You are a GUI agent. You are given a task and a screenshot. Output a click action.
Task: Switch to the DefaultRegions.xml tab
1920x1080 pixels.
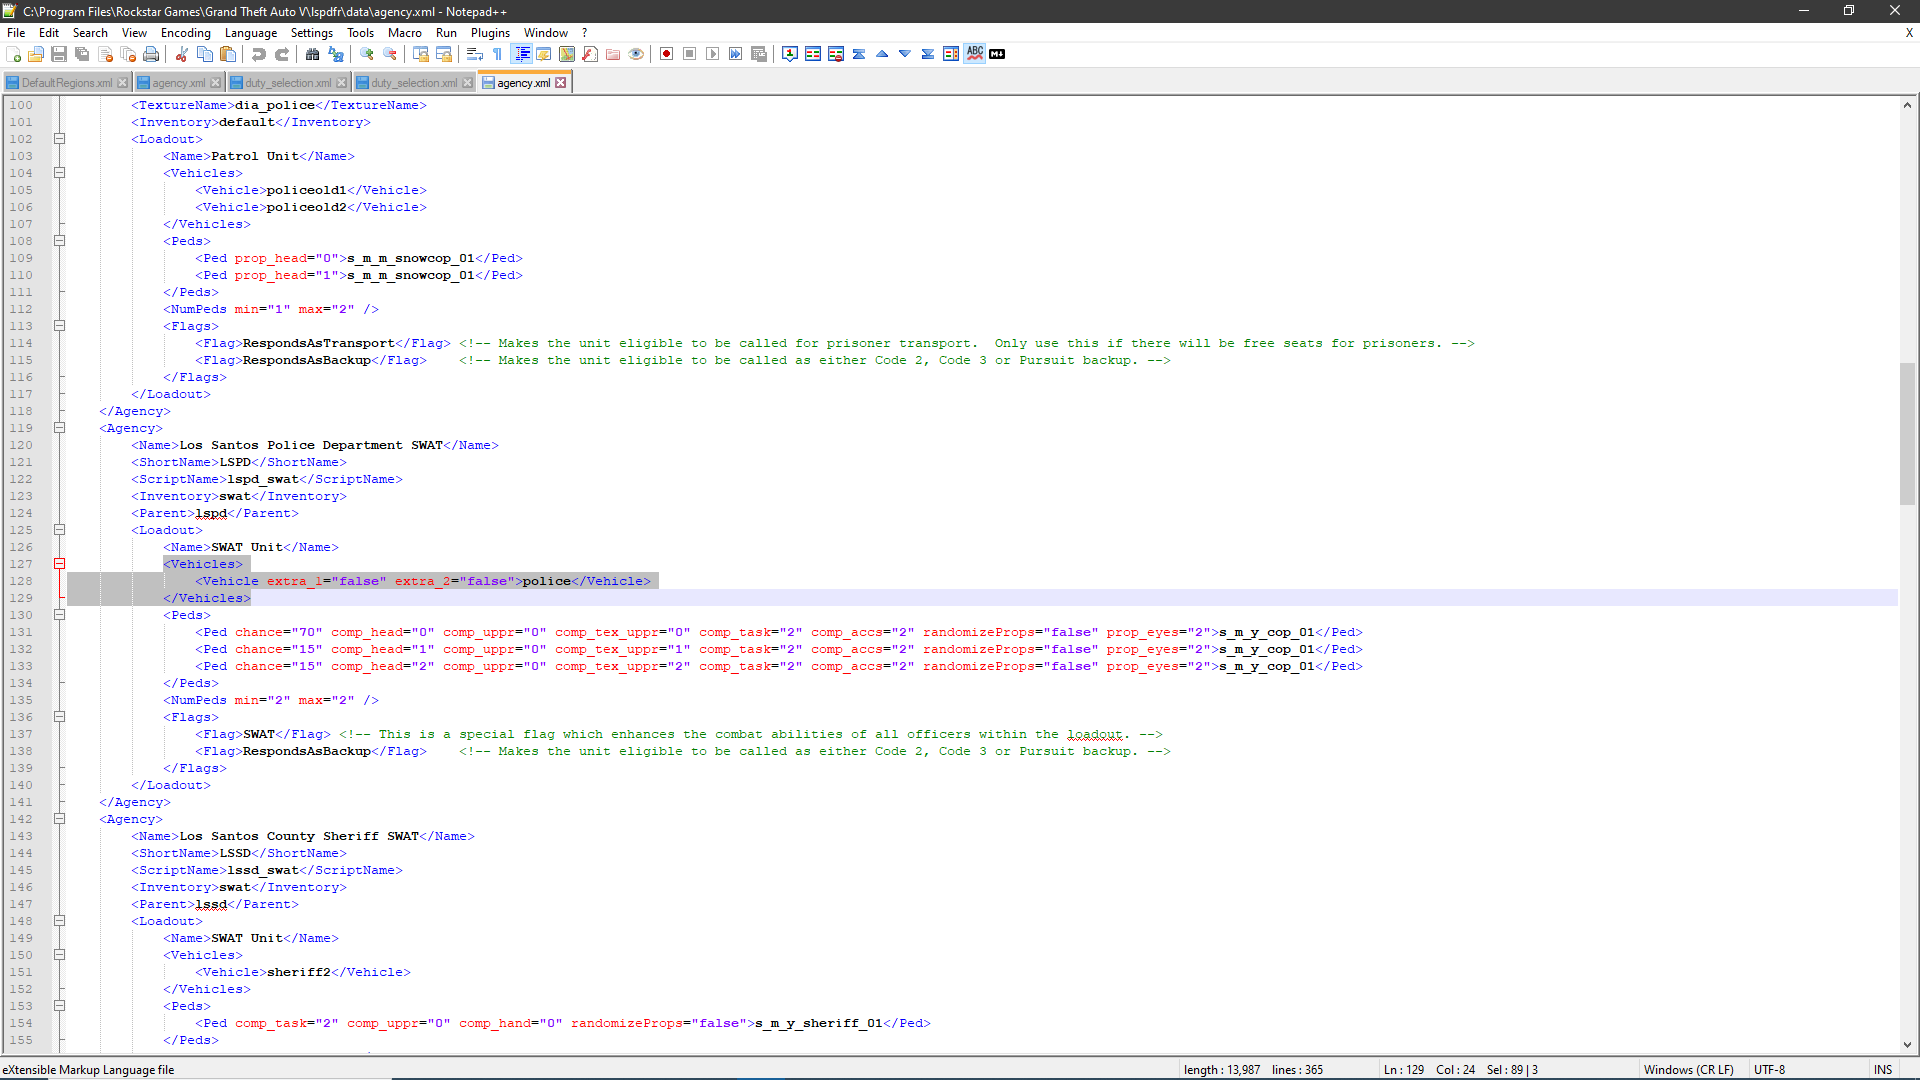tap(66, 83)
